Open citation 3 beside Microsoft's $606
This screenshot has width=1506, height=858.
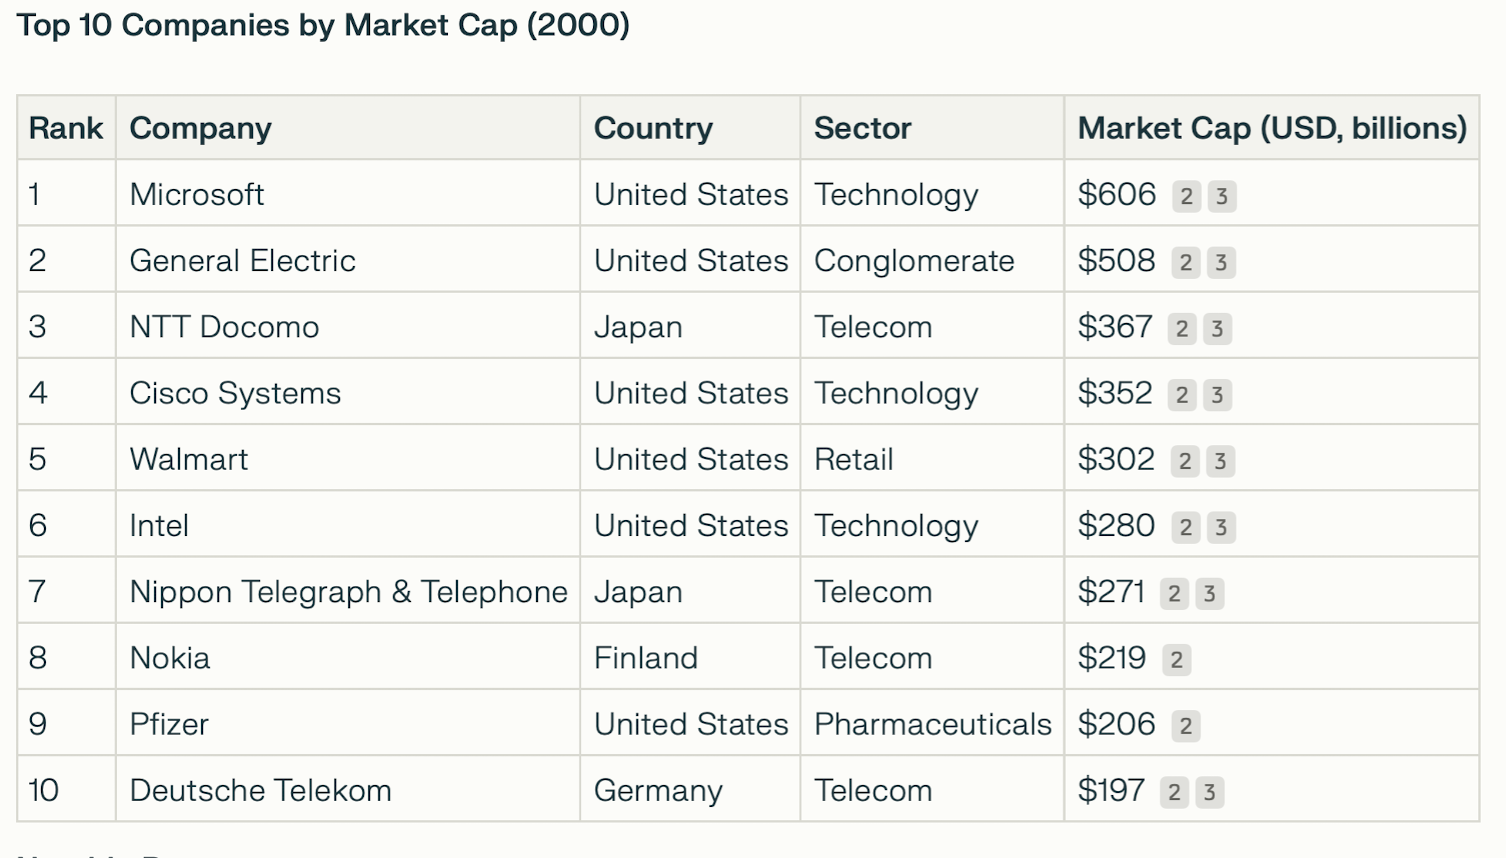1221,196
